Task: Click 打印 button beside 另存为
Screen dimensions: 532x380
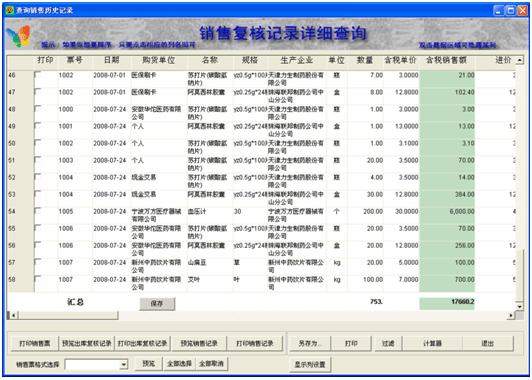Action: pyautogui.click(x=351, y=343)
